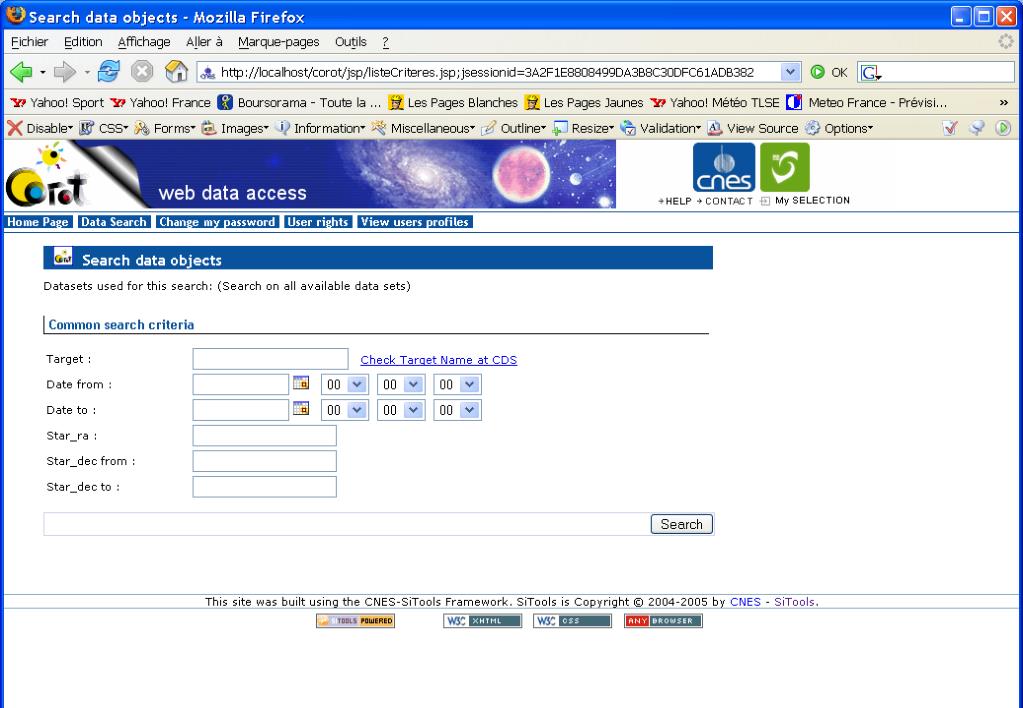Open Date from hours dropdown

(x=344, y=384)
